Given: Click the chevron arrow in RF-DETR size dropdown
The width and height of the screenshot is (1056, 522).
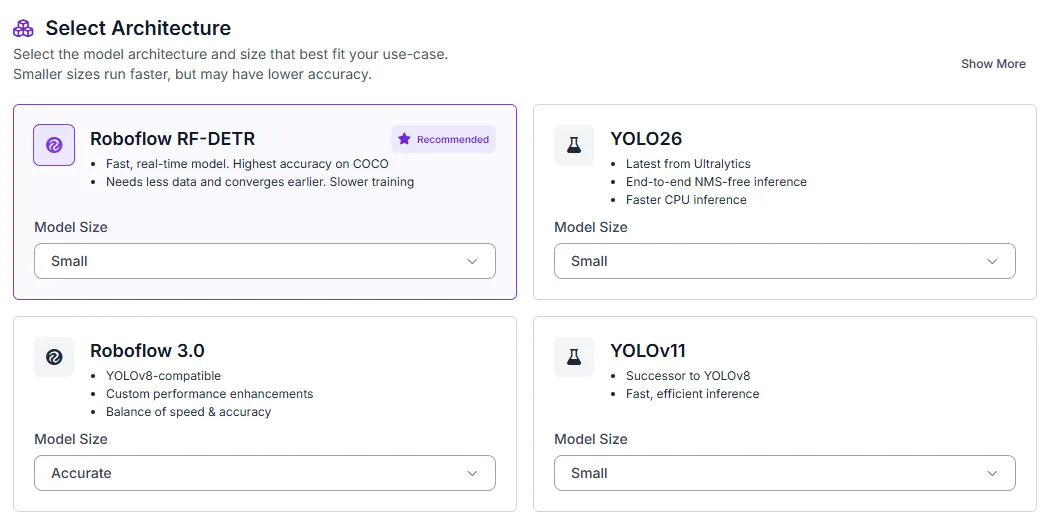Looking at the screenshot, I should point(472,261).
